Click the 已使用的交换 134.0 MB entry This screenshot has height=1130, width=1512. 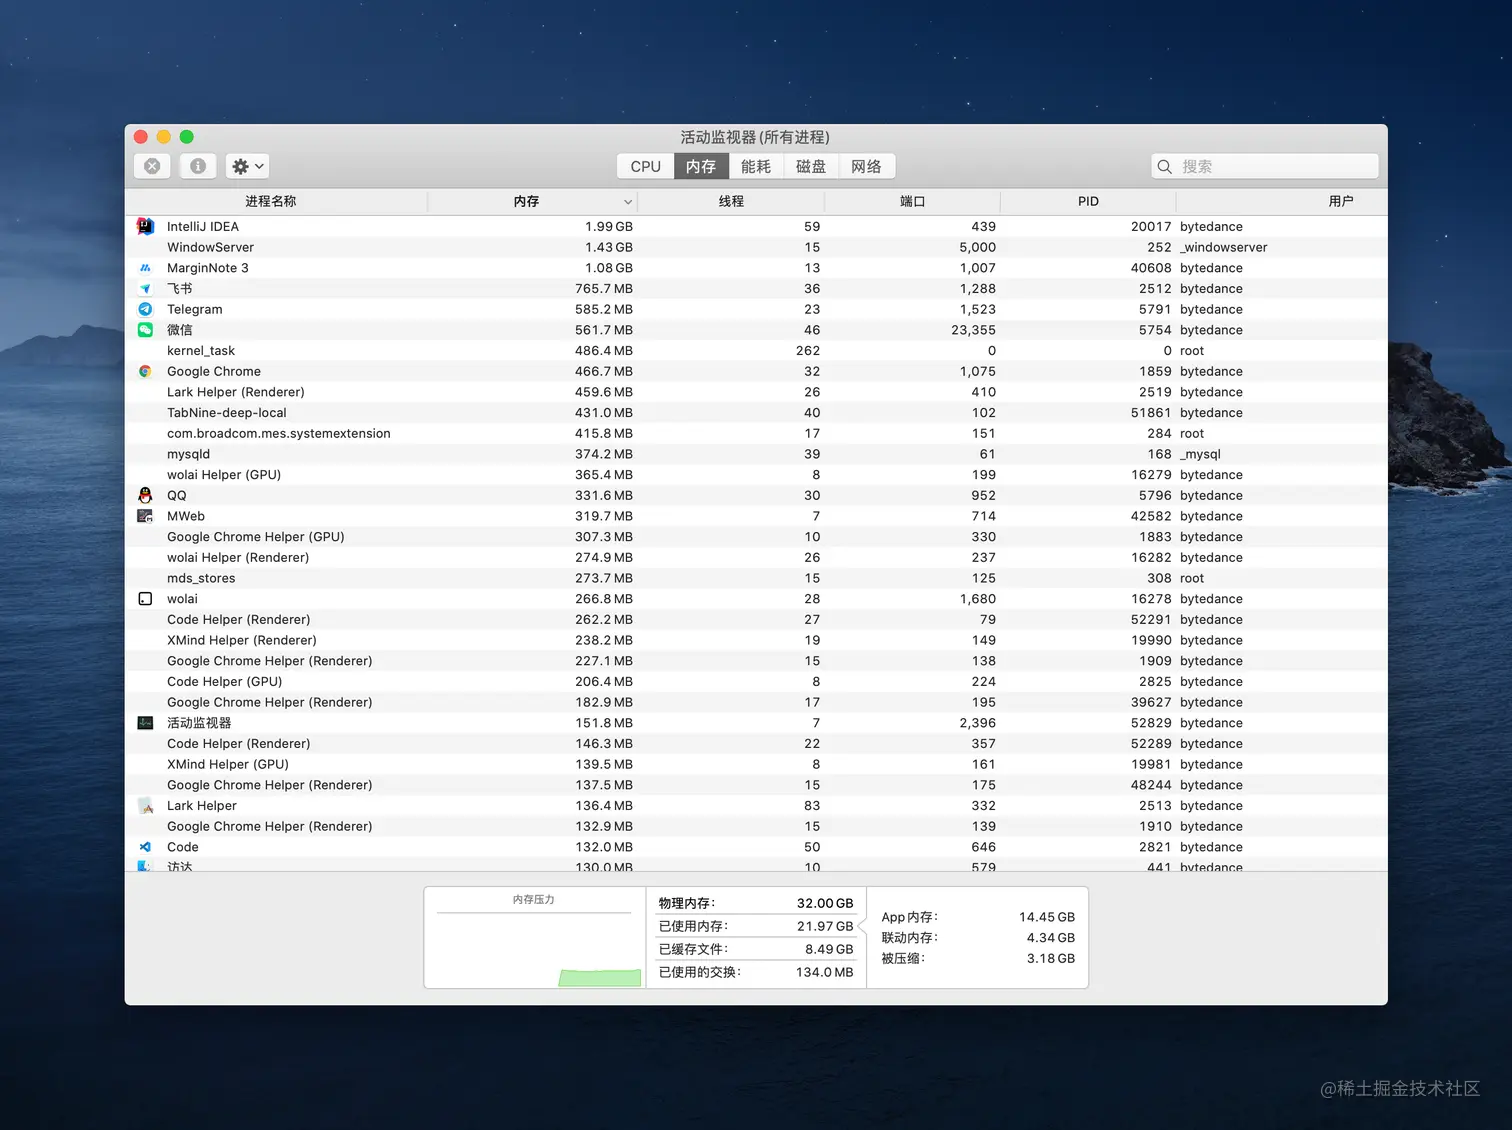pyautogui.click(x=756, y=972)
